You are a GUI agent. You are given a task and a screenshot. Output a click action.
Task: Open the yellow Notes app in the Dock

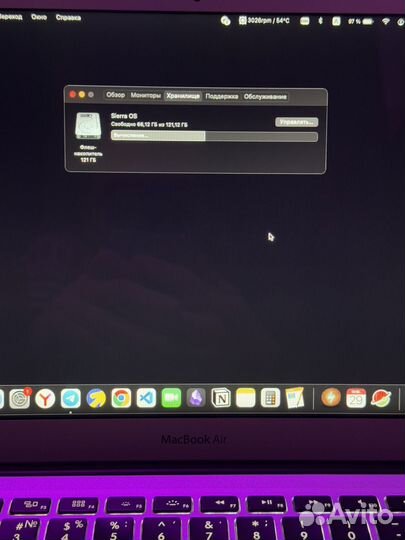coord(246,398)
